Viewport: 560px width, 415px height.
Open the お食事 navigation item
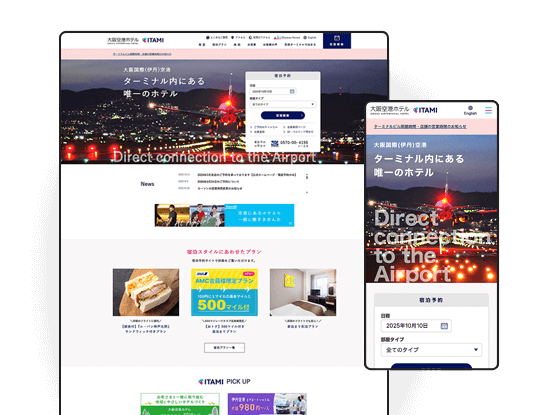(252, 45)
